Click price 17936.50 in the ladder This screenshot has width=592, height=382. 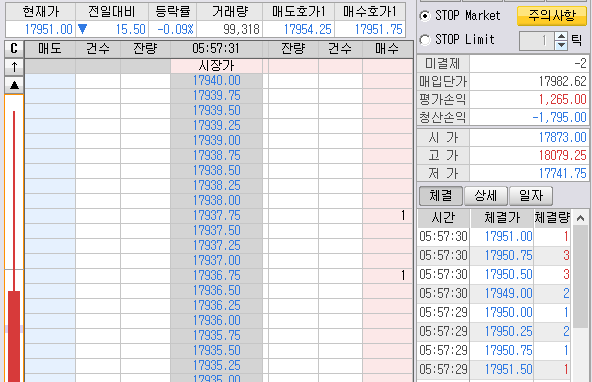[216, 291]
